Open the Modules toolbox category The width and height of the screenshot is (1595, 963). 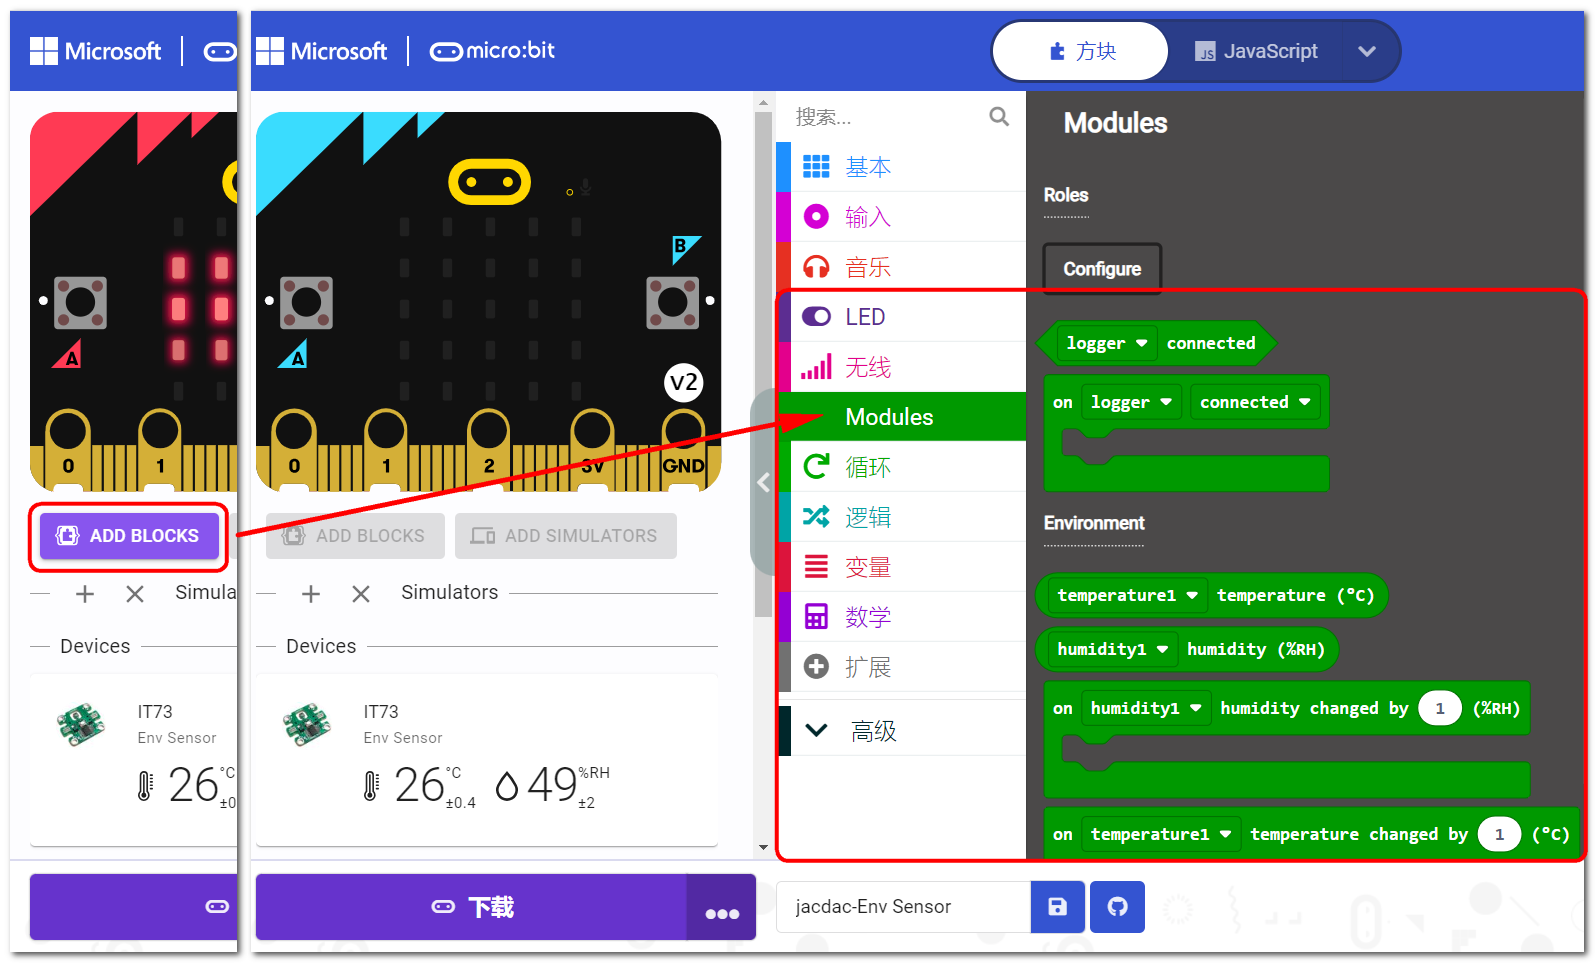click(x=888, y=417)
